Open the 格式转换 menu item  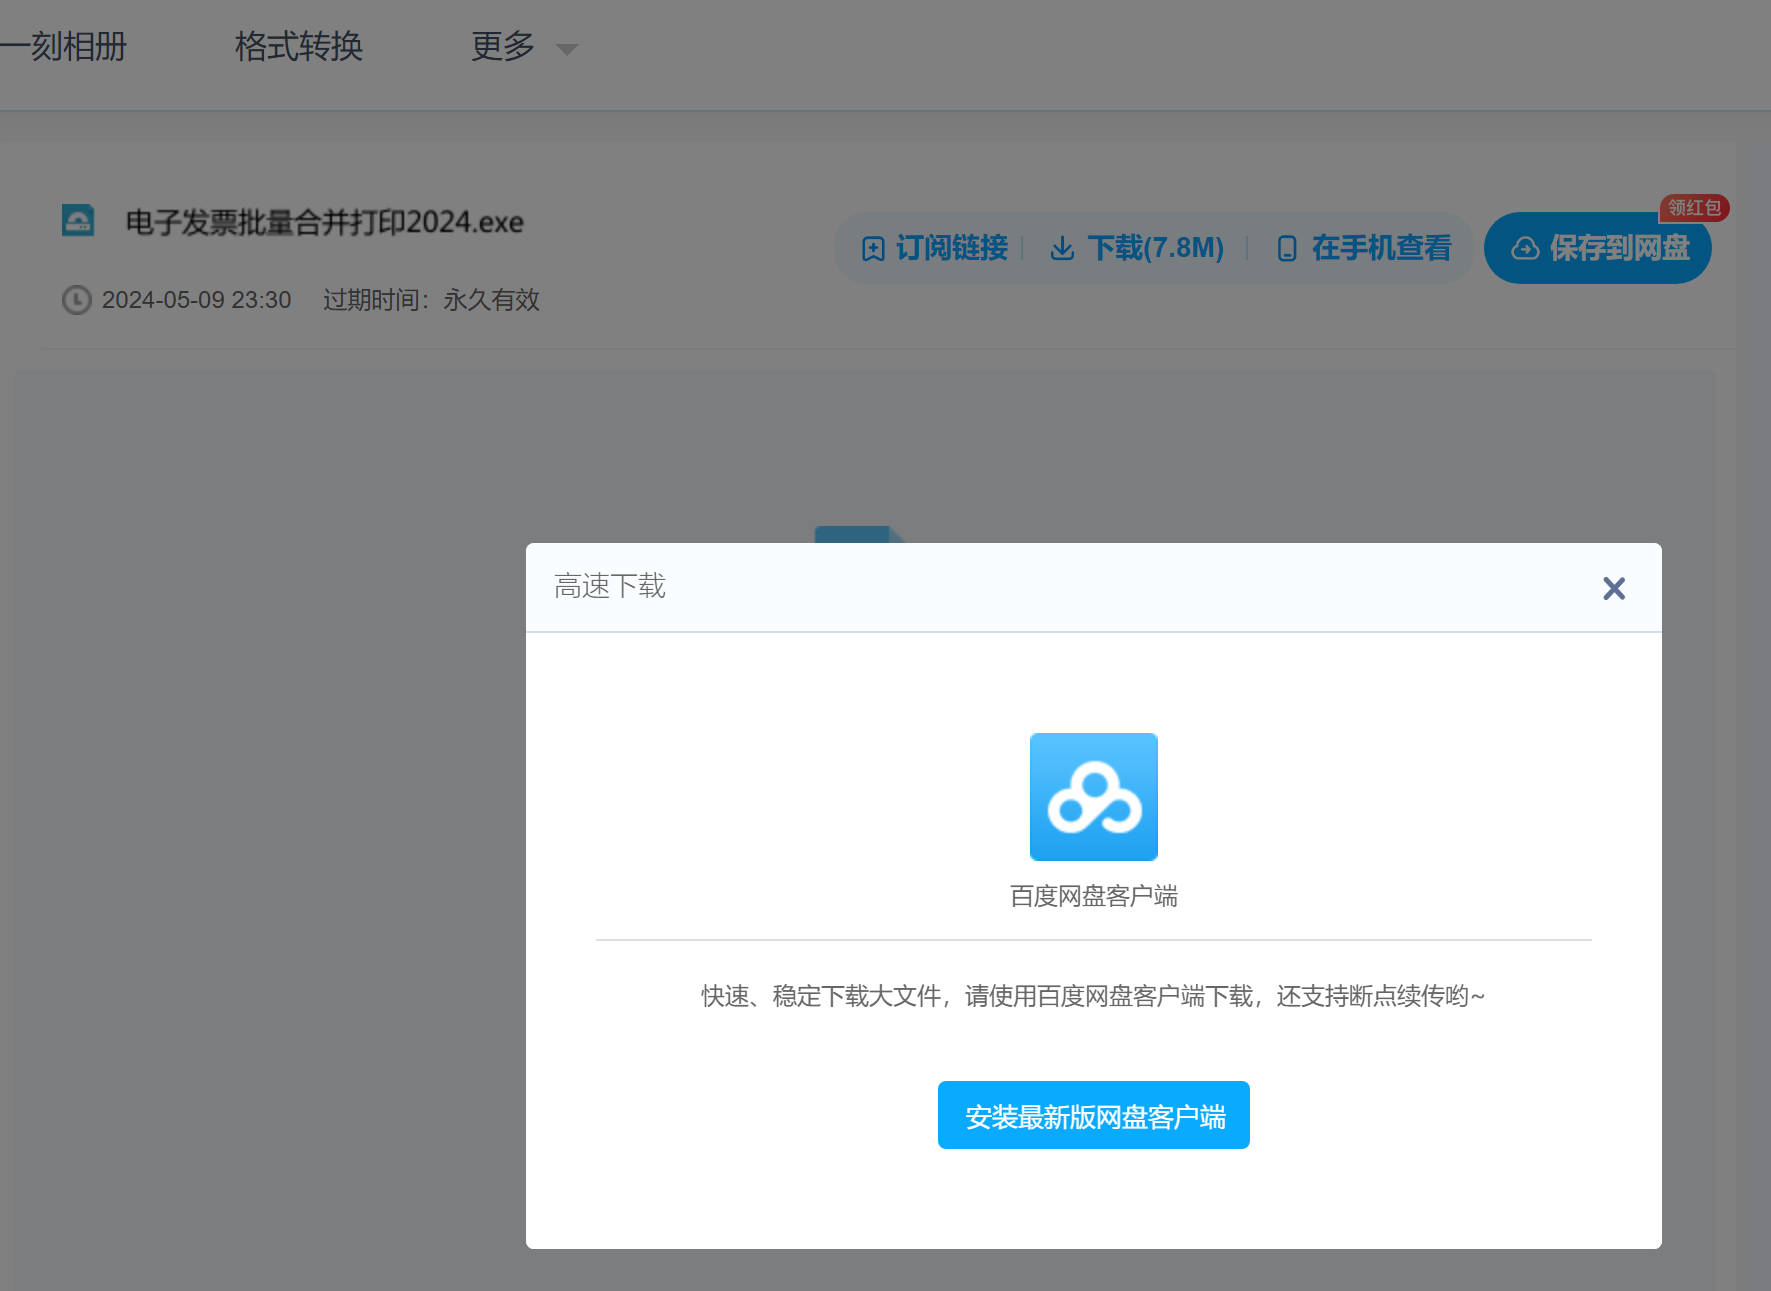point(298,47)
